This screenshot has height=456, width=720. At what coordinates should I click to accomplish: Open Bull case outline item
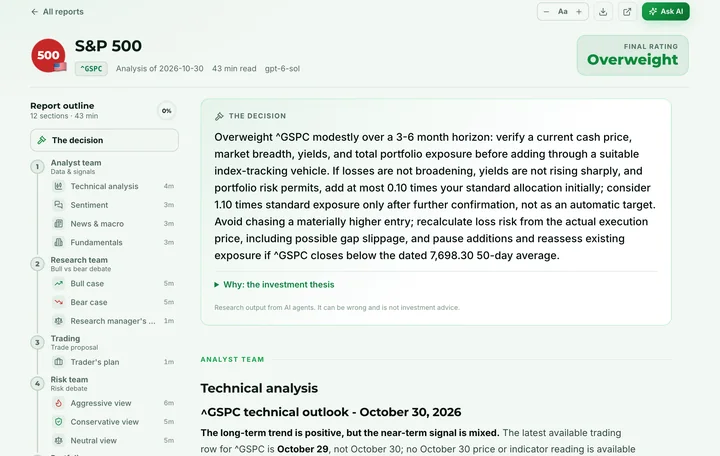[113, 283]
